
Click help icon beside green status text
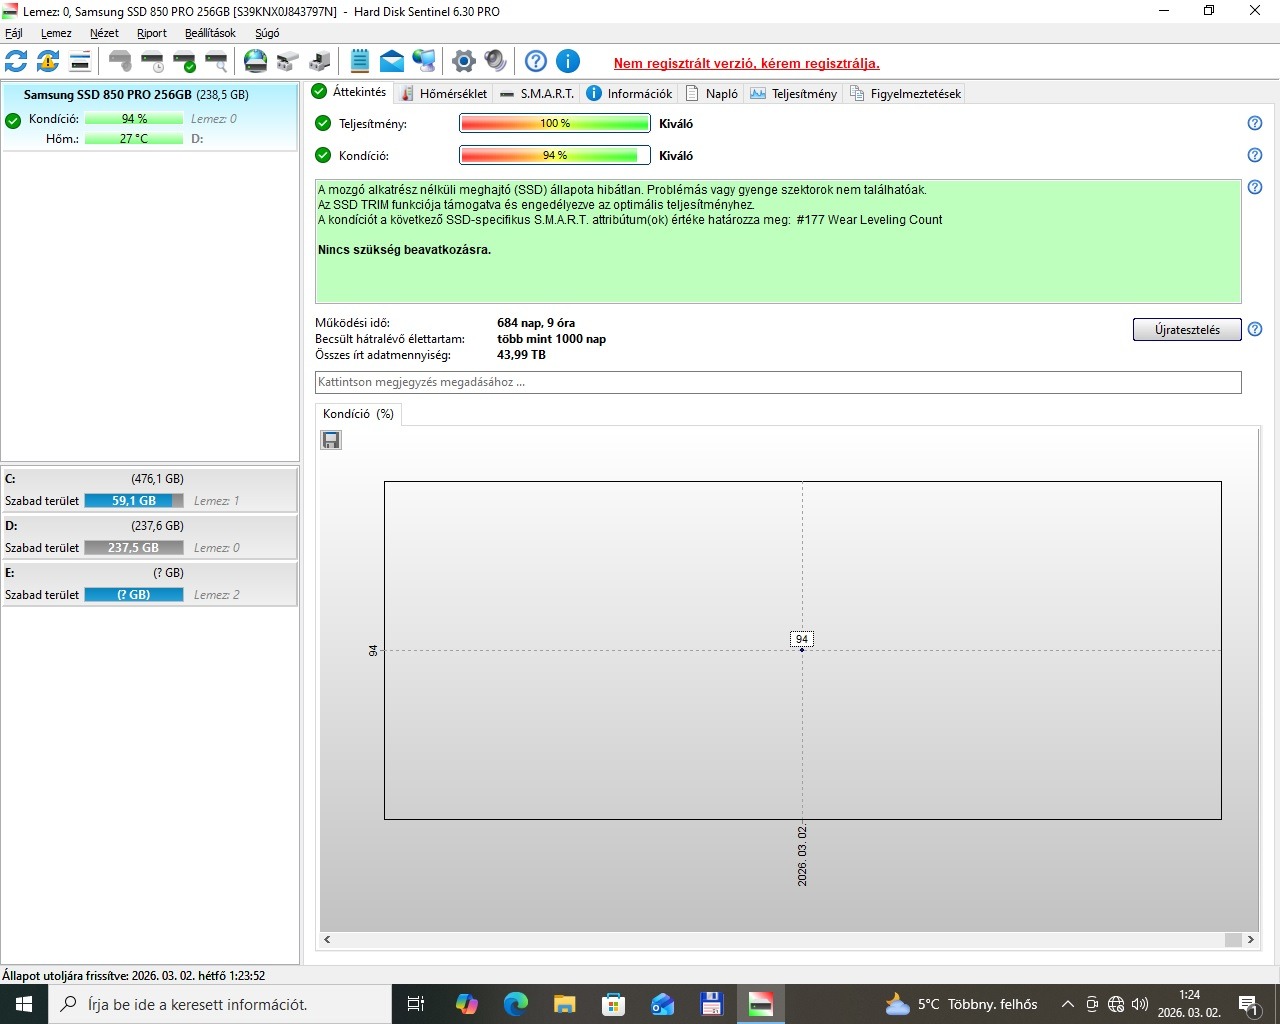[1255, 187]
